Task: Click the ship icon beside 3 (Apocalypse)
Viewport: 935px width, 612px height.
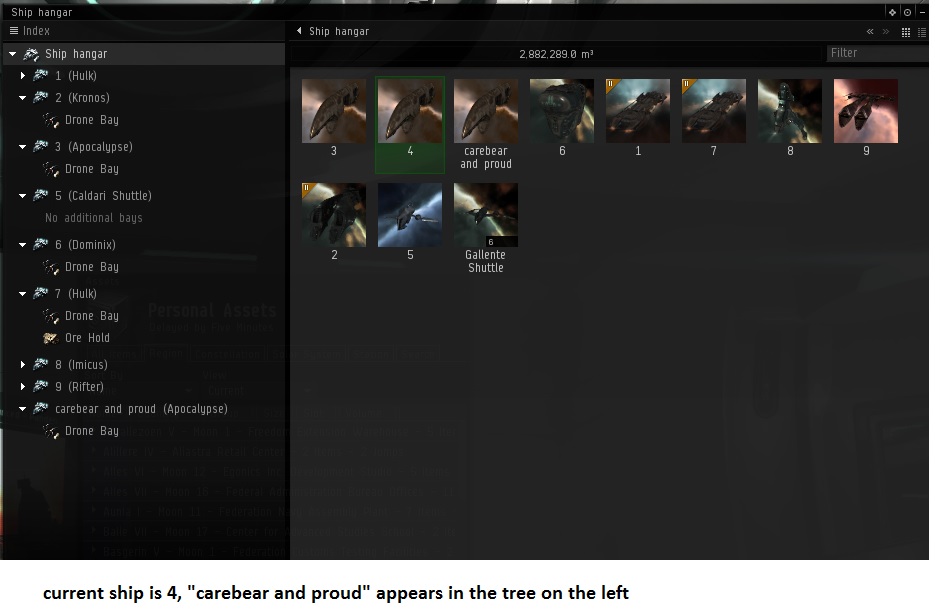Action: pos(41,146)
